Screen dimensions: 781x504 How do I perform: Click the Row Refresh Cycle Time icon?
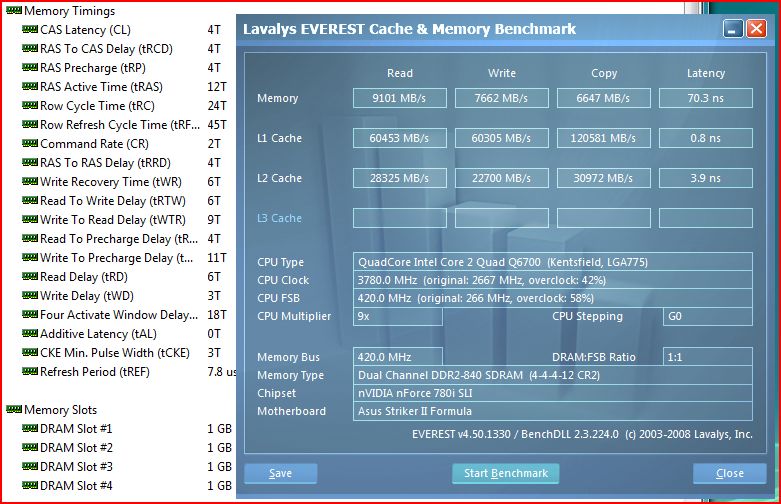[x=30, y=124]
